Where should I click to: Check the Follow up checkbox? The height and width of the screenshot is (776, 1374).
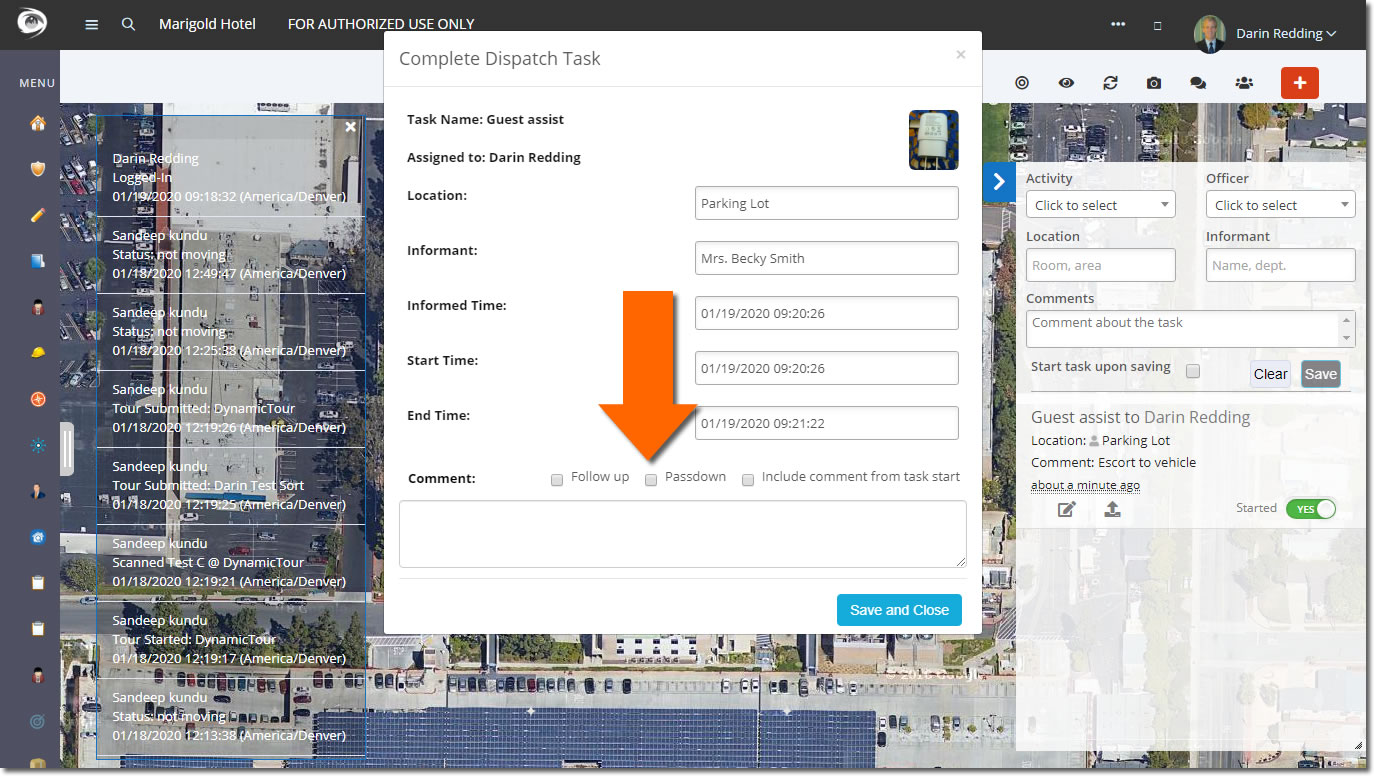557,480
